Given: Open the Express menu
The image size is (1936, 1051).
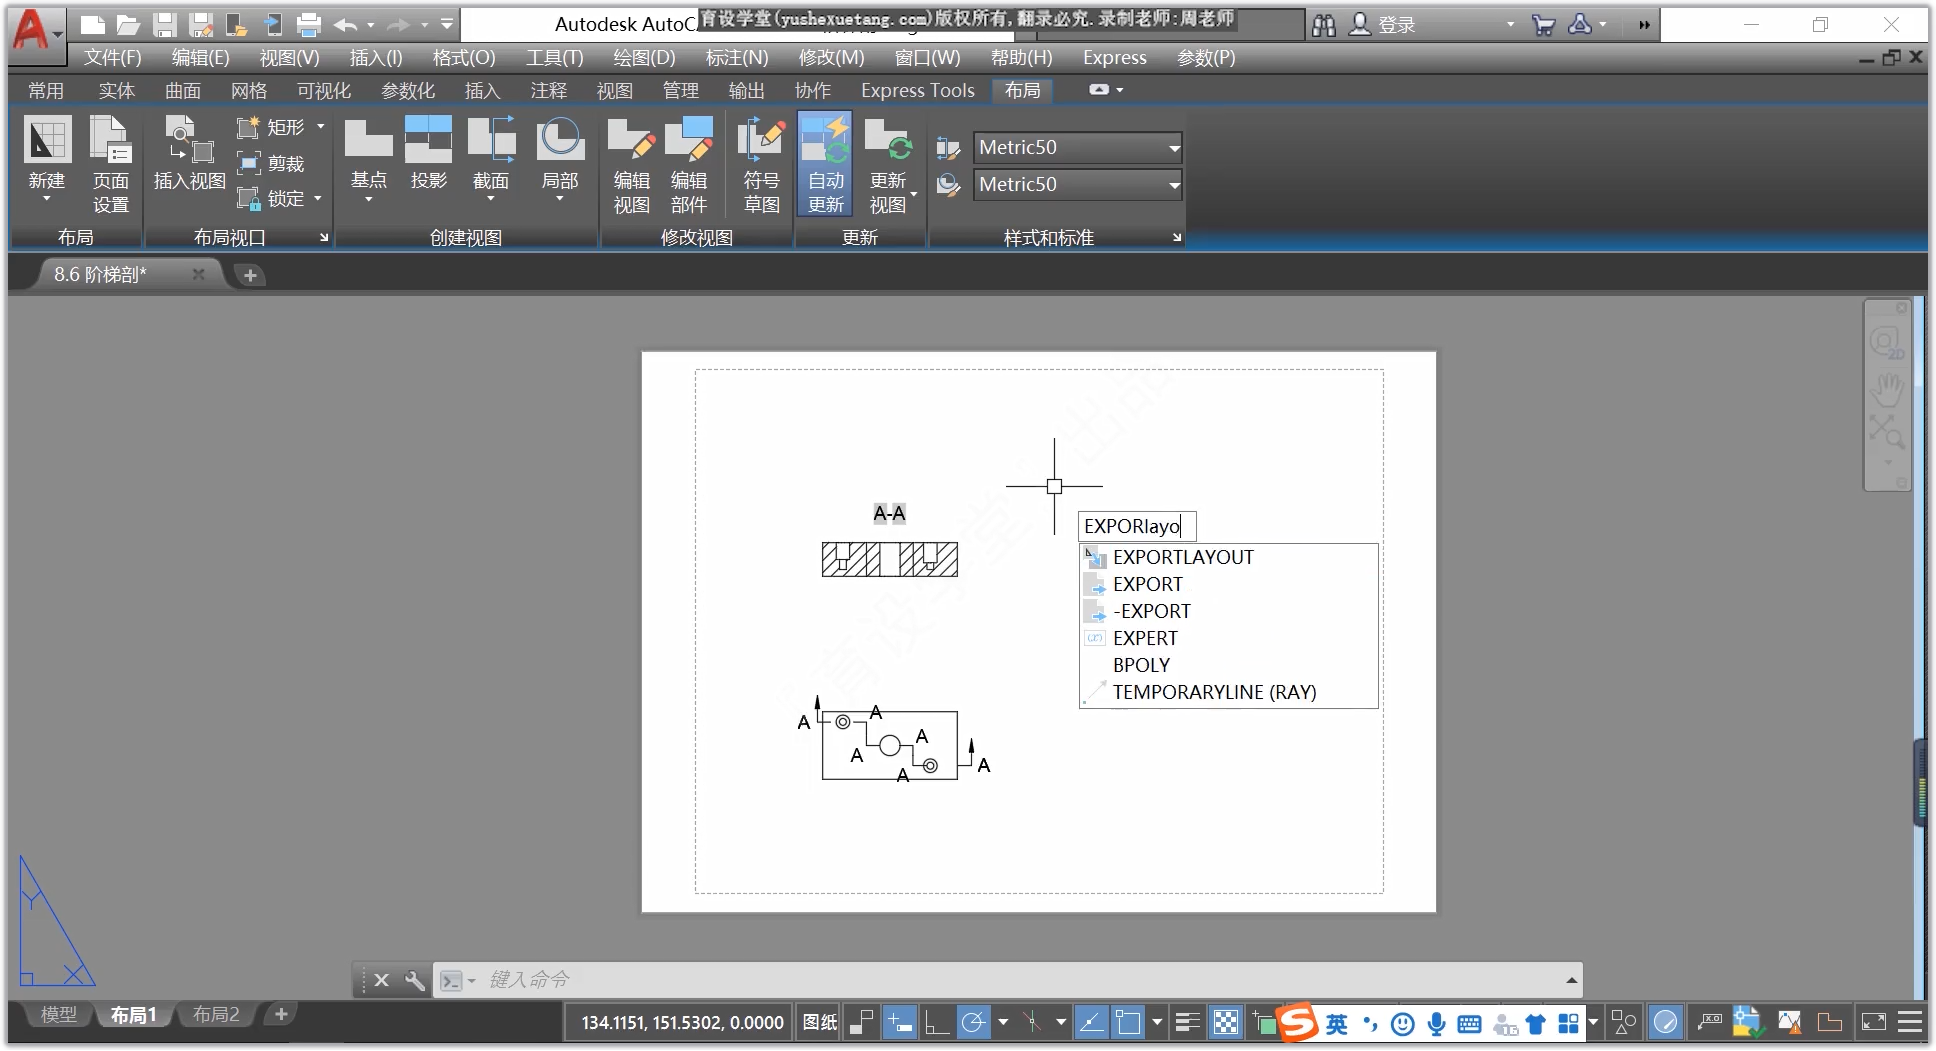Looking at the screenshot, I should [1115, 58].
